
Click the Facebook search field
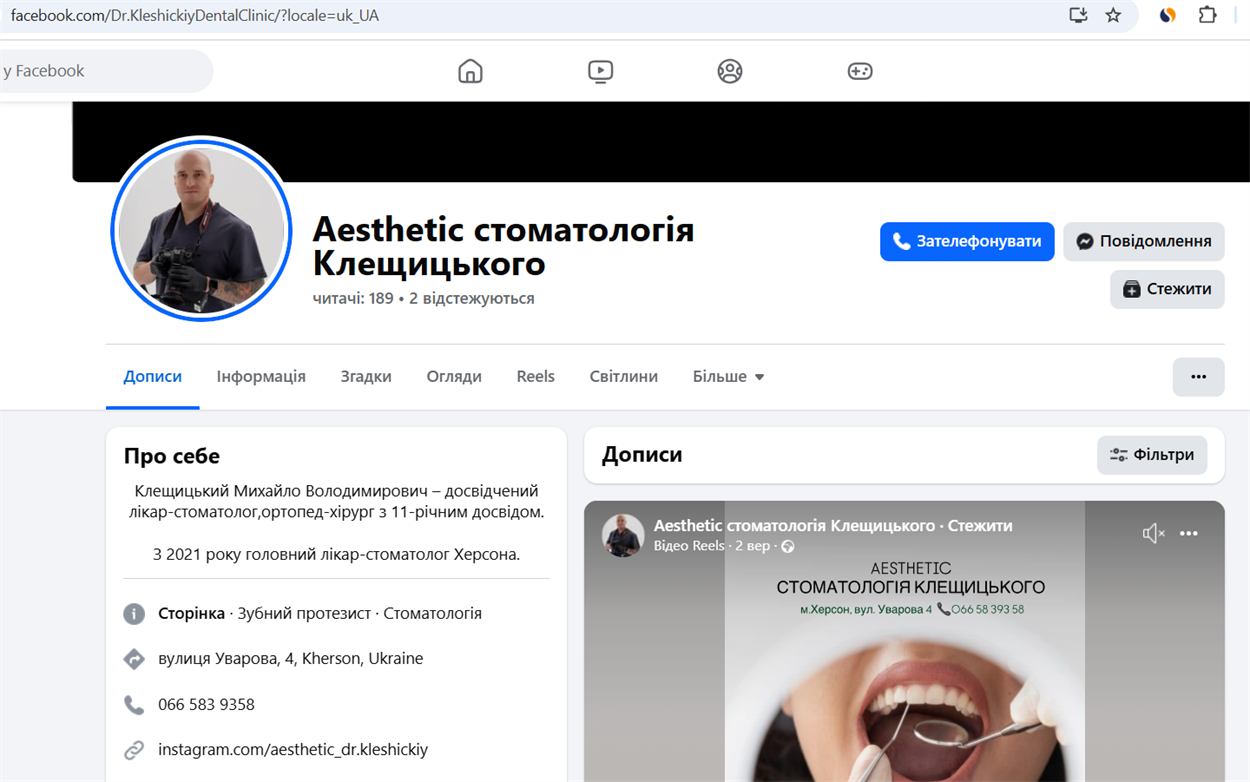105,71
